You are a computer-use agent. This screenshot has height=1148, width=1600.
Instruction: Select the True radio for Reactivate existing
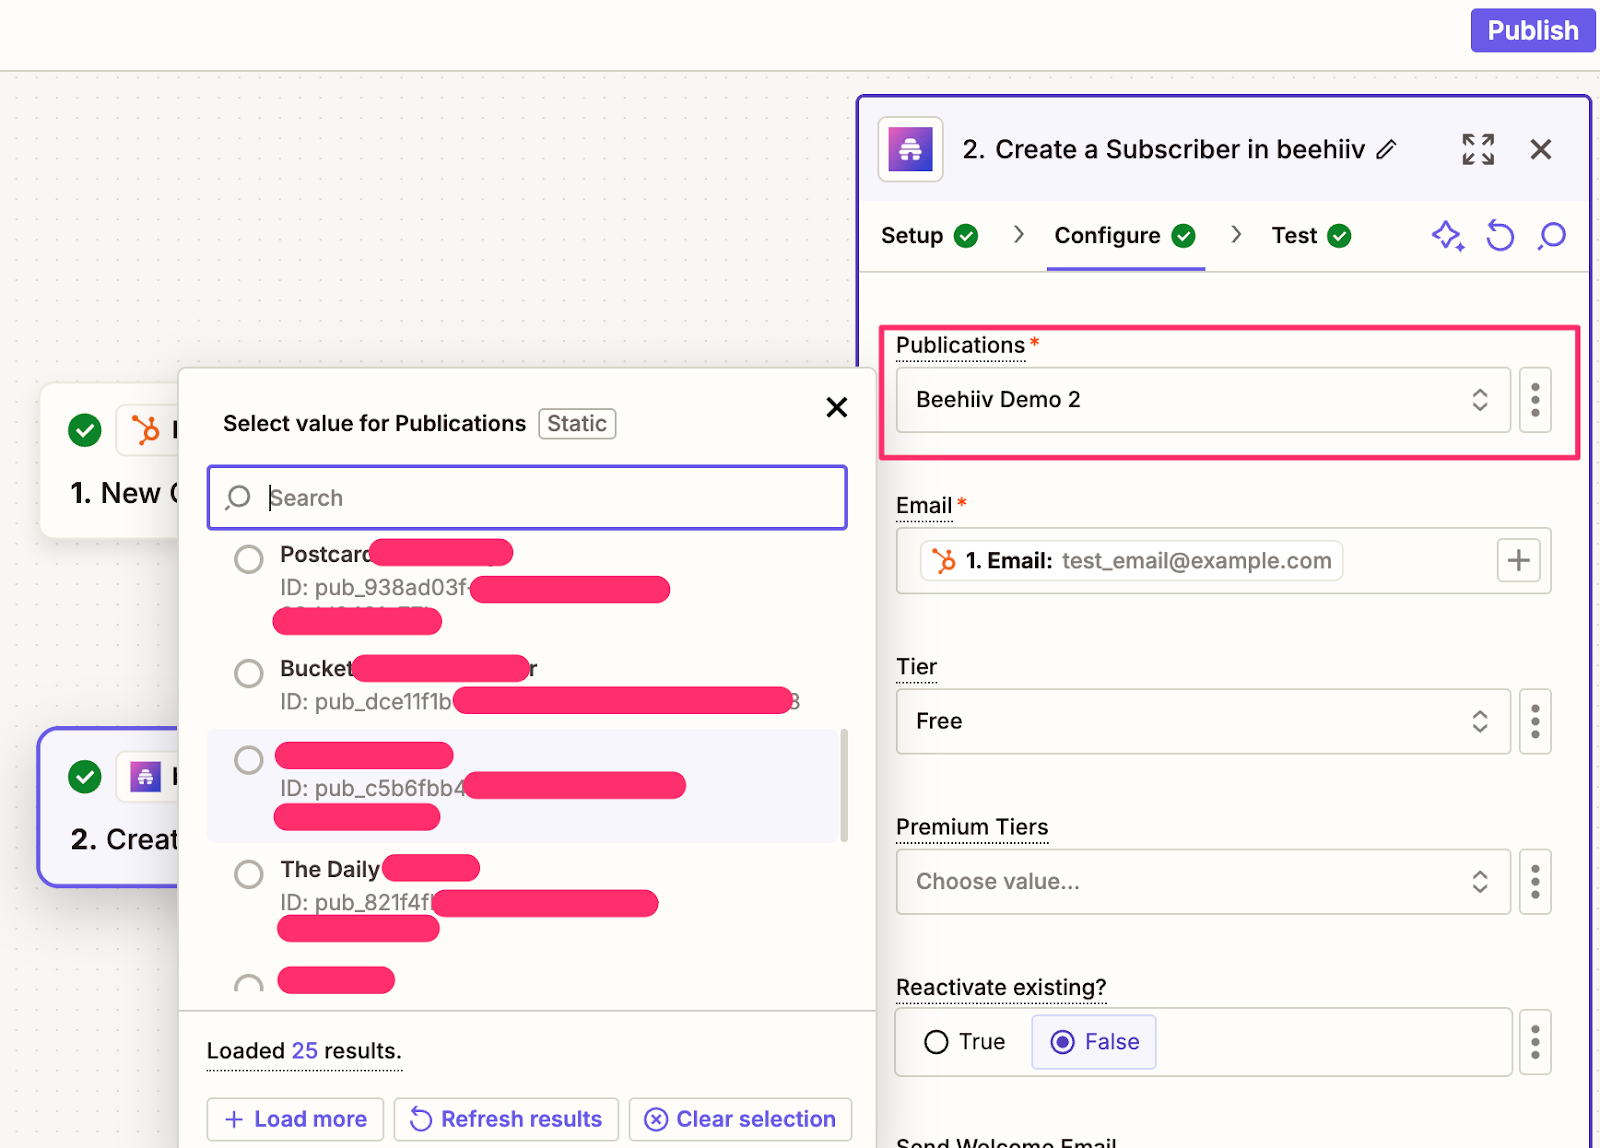coord(937,1042)
